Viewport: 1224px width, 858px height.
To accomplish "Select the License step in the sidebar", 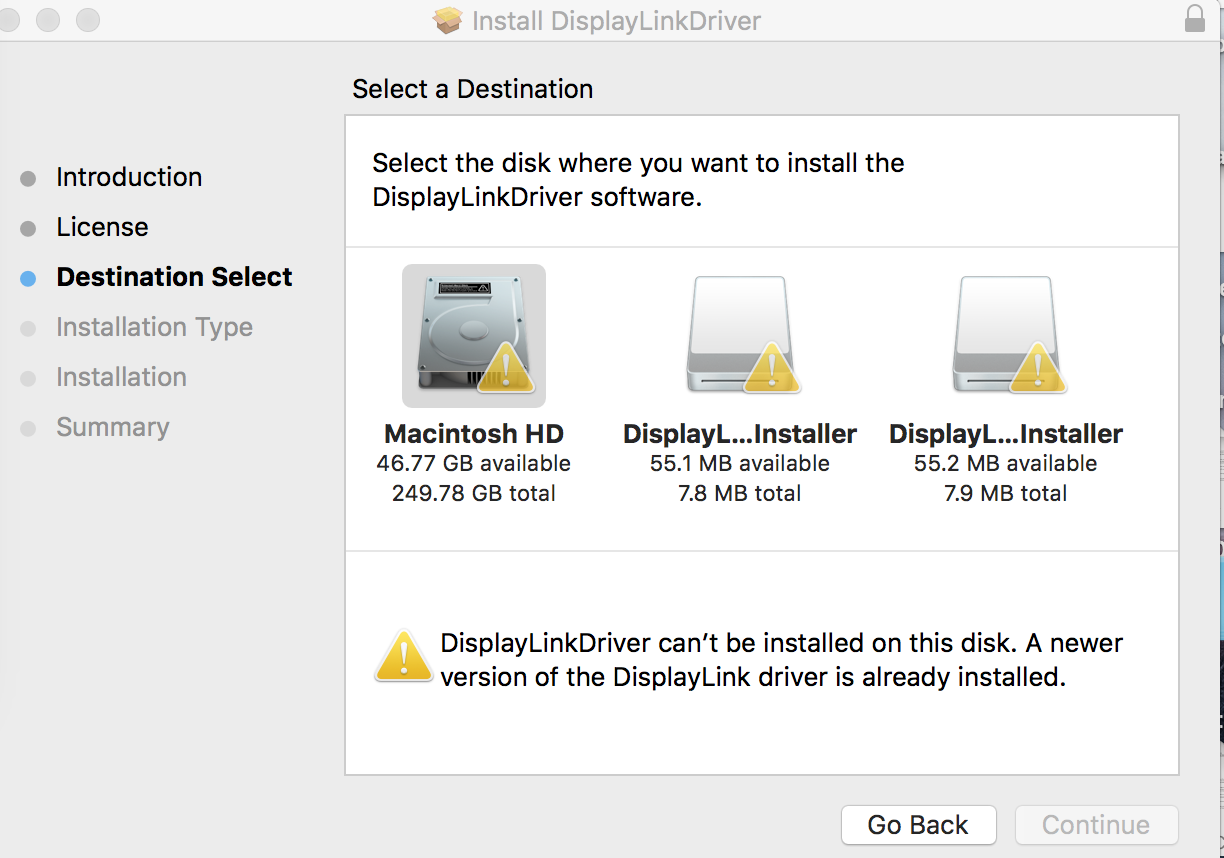I will pos(102,227).
